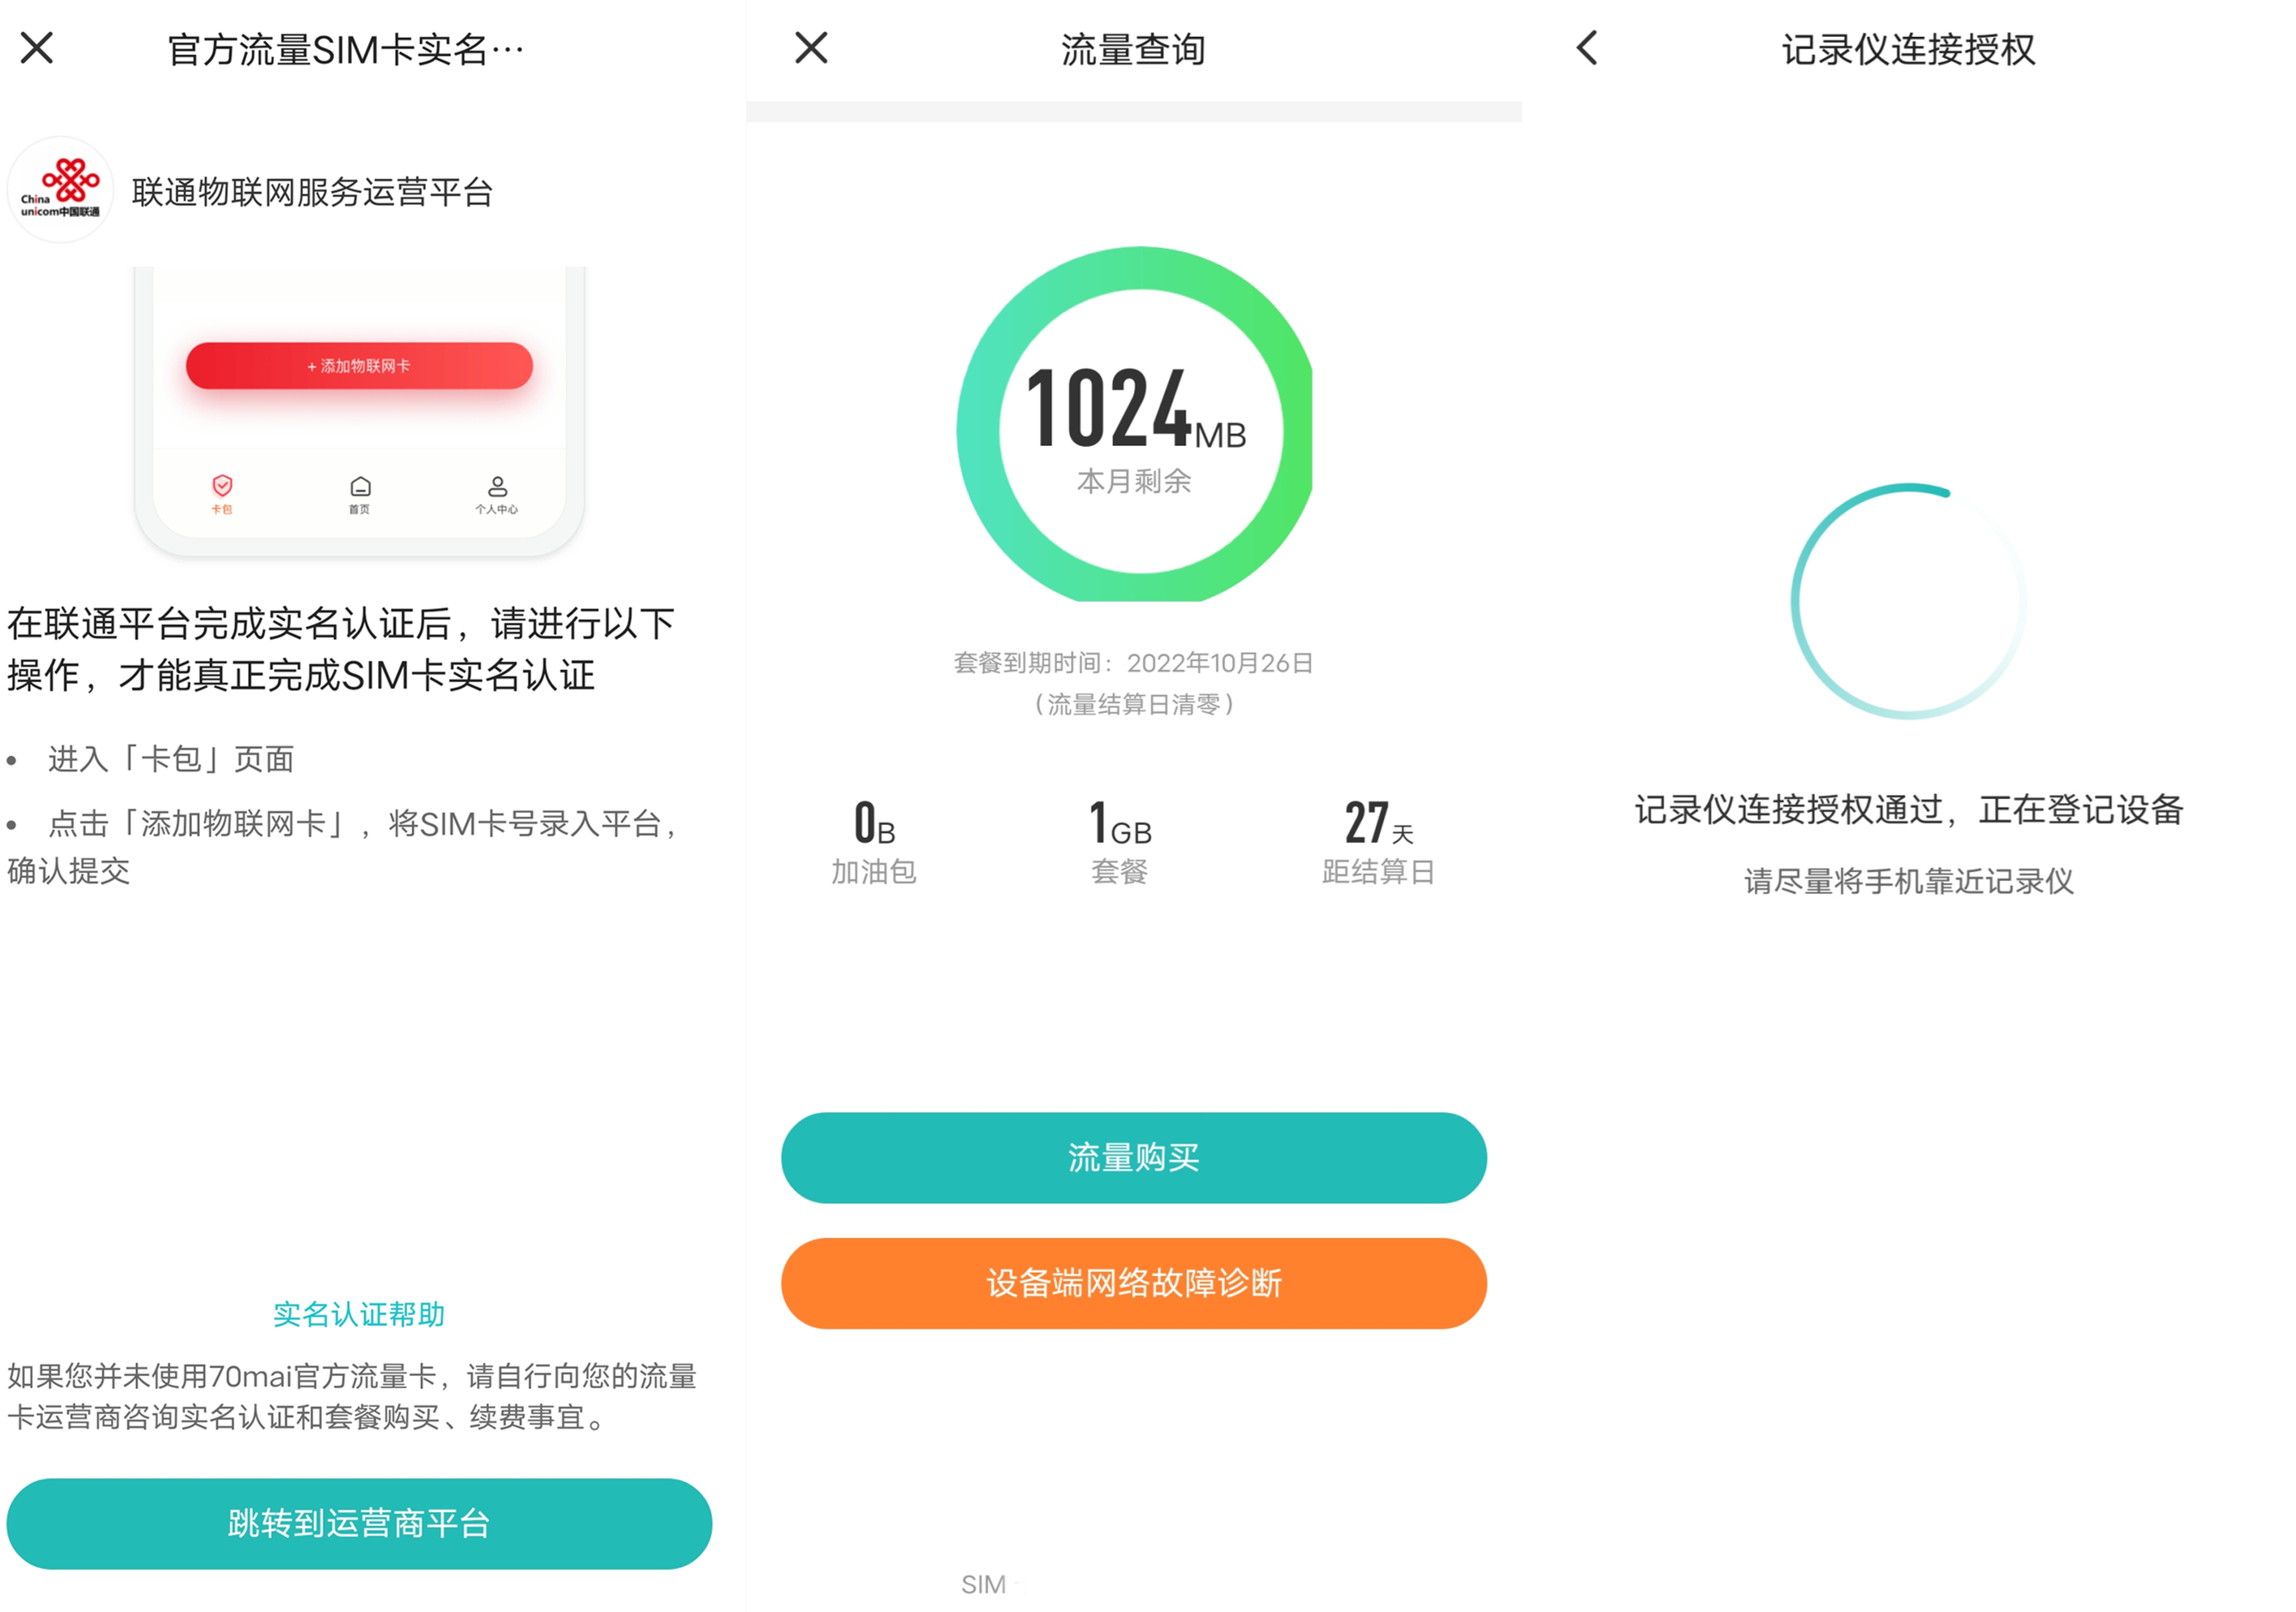Open 个人中心 via the person icon
2296x1612 pixels.
coord(497,487)
